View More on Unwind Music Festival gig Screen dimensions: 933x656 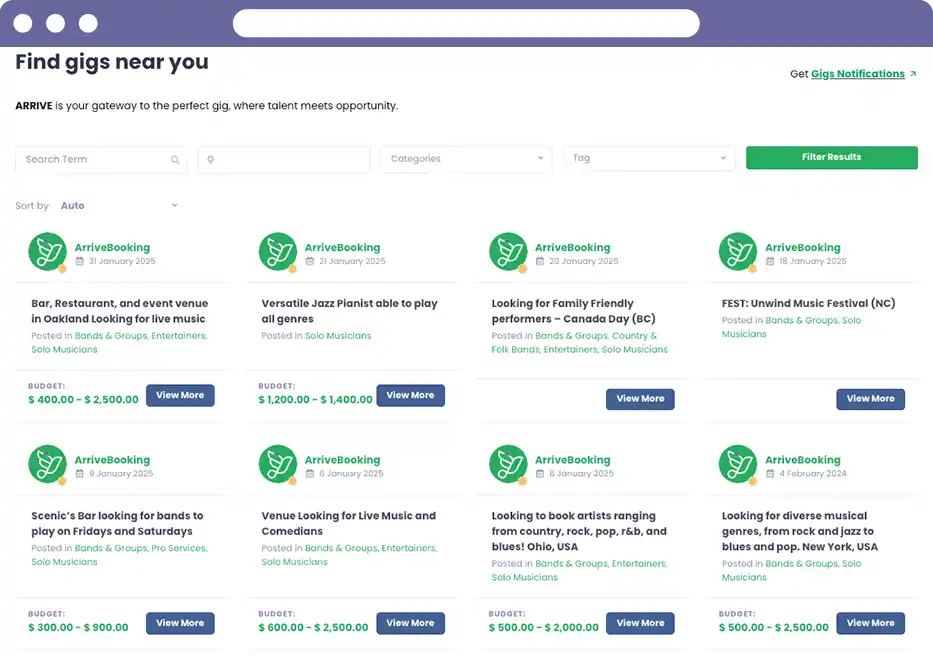click(871, 399)
